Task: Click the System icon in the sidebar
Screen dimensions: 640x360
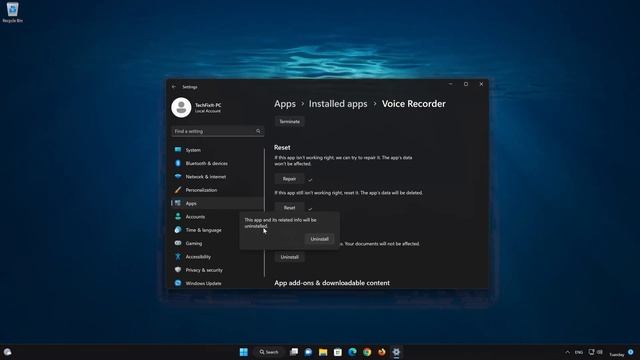Action: click(x=178, y=150)
